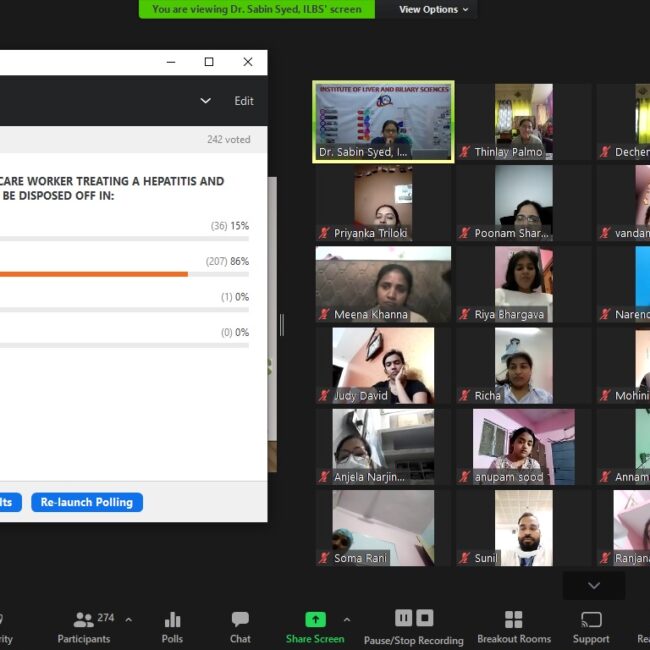Open the Chat icon
The width and height of the screenshot is (650, 650).
point(240,620)
